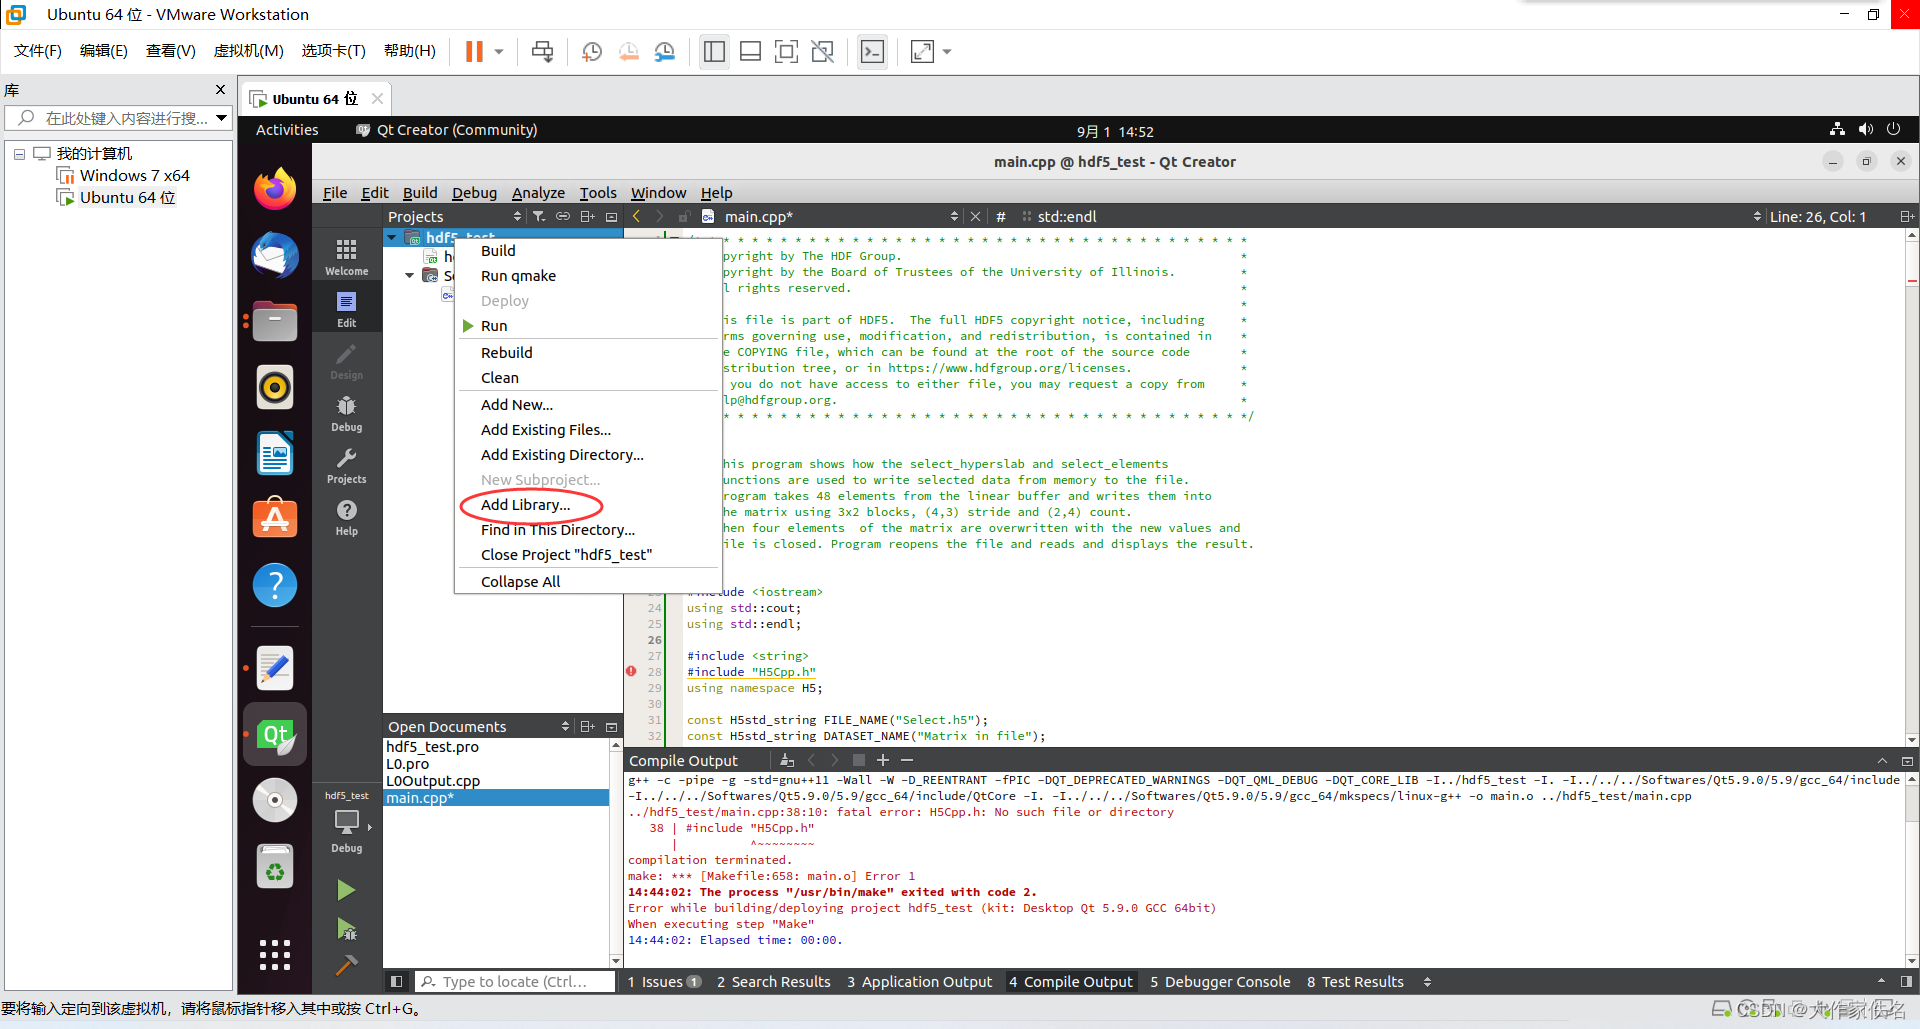Open Thunderbird mail from the dock
The image size is (1920, 1029).
coord(275,255)
